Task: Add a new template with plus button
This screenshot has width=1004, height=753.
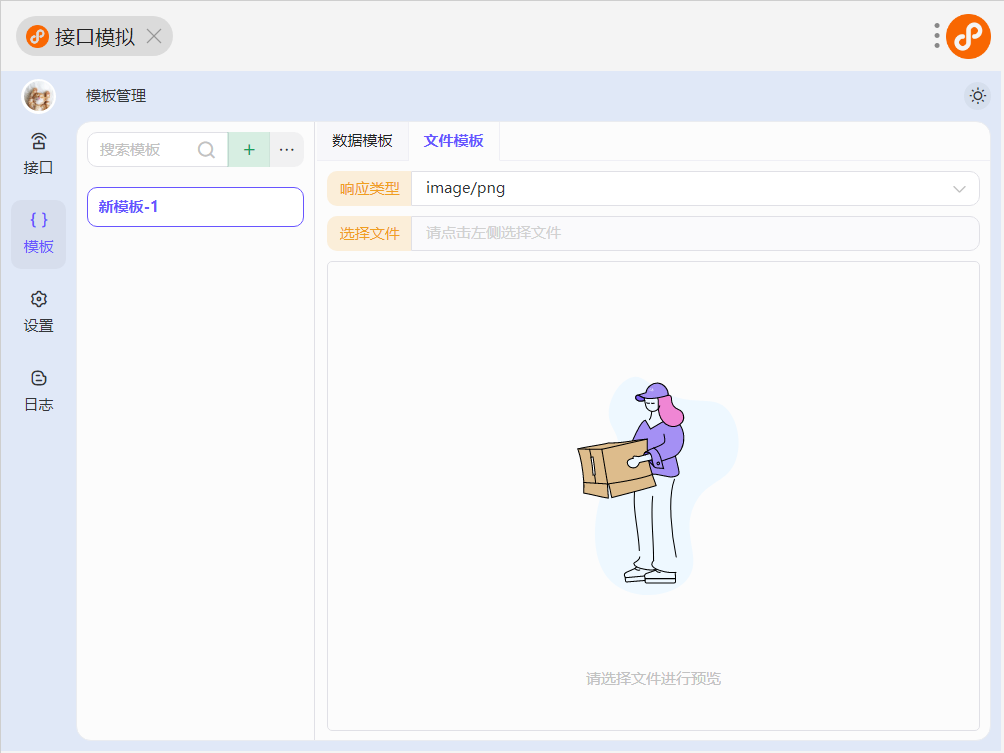Action: coord(249,150)
